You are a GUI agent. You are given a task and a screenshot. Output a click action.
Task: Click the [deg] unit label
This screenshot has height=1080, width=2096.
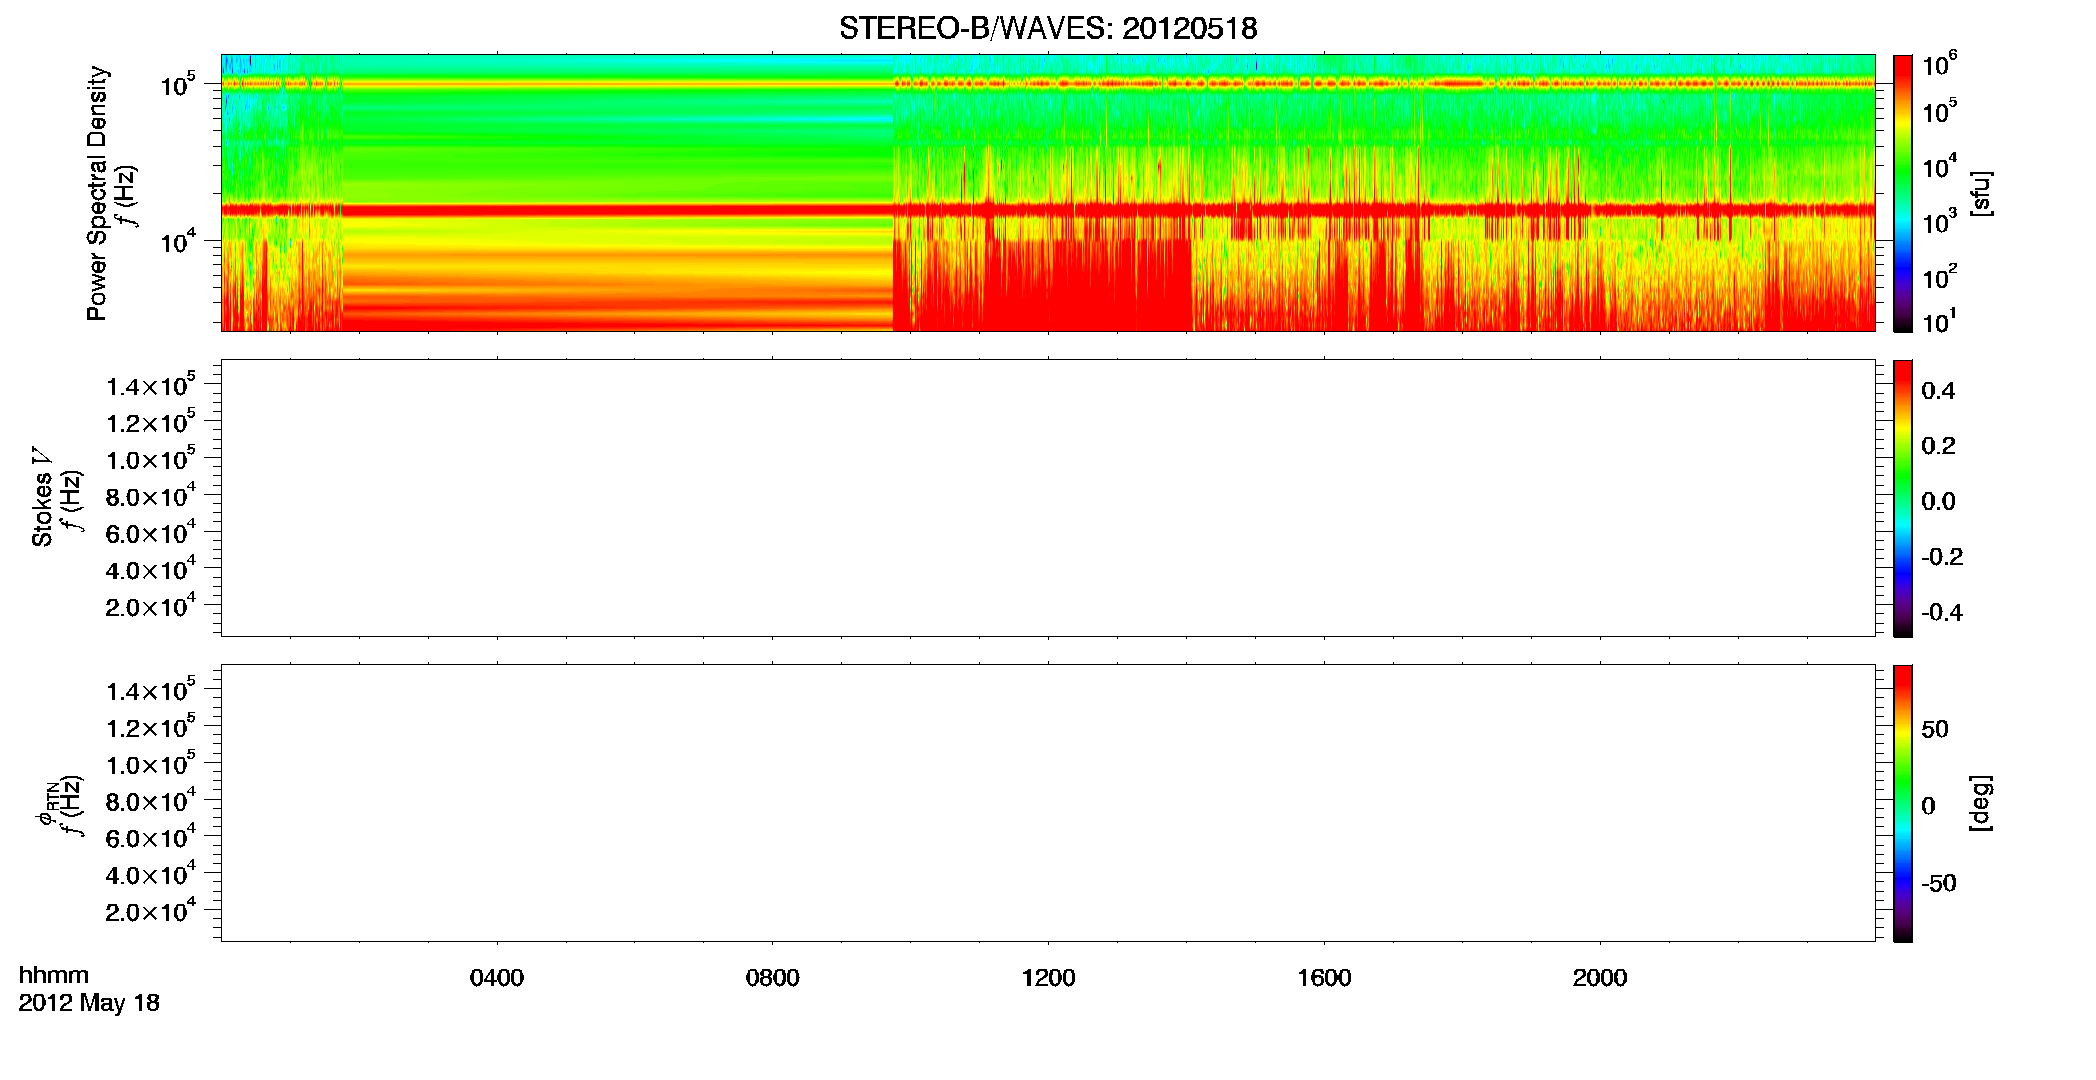pyautogui.click(x=1980, y=803)
